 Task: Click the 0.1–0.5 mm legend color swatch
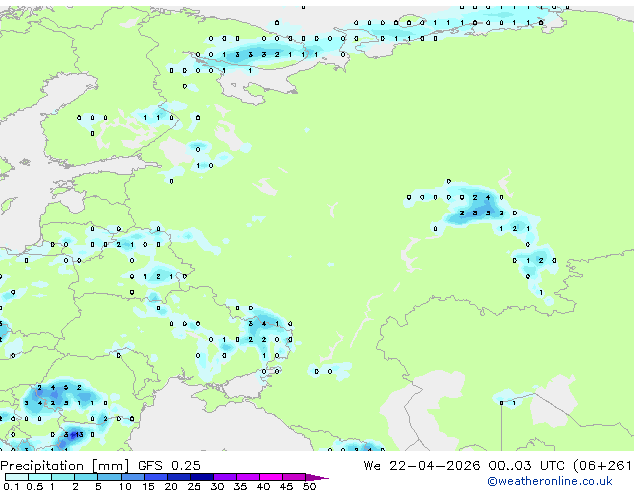click(x=17, y=477)
